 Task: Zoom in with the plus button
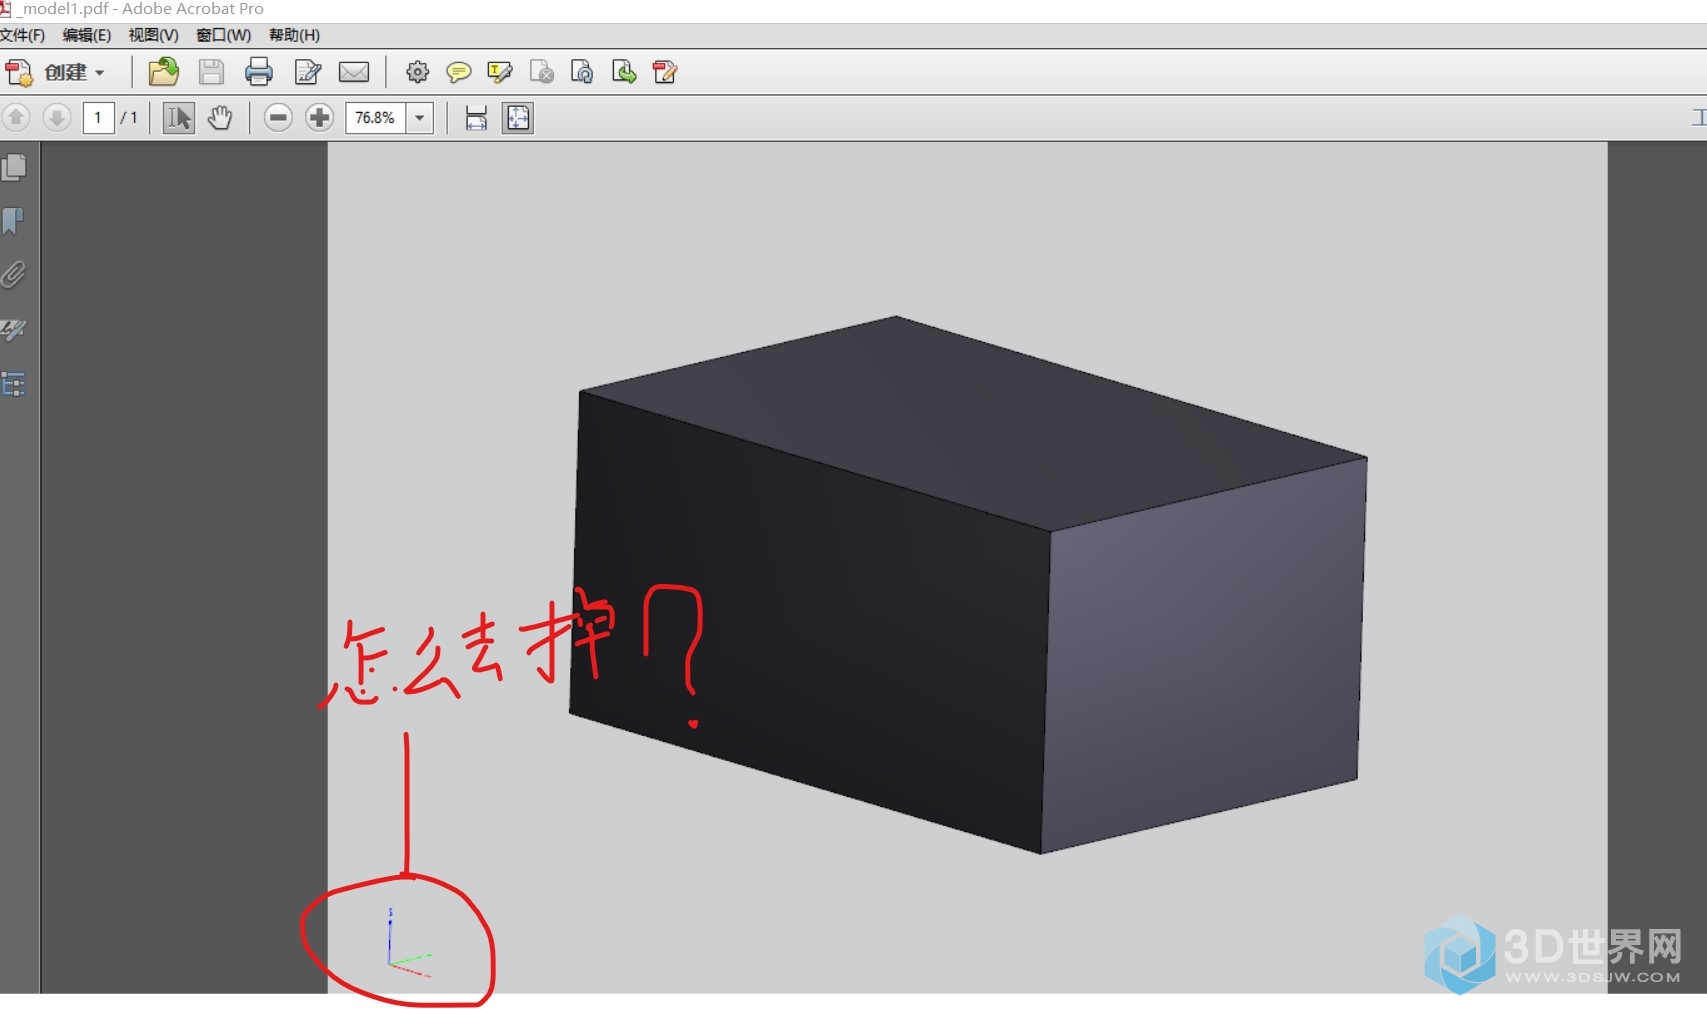point(320,118)
